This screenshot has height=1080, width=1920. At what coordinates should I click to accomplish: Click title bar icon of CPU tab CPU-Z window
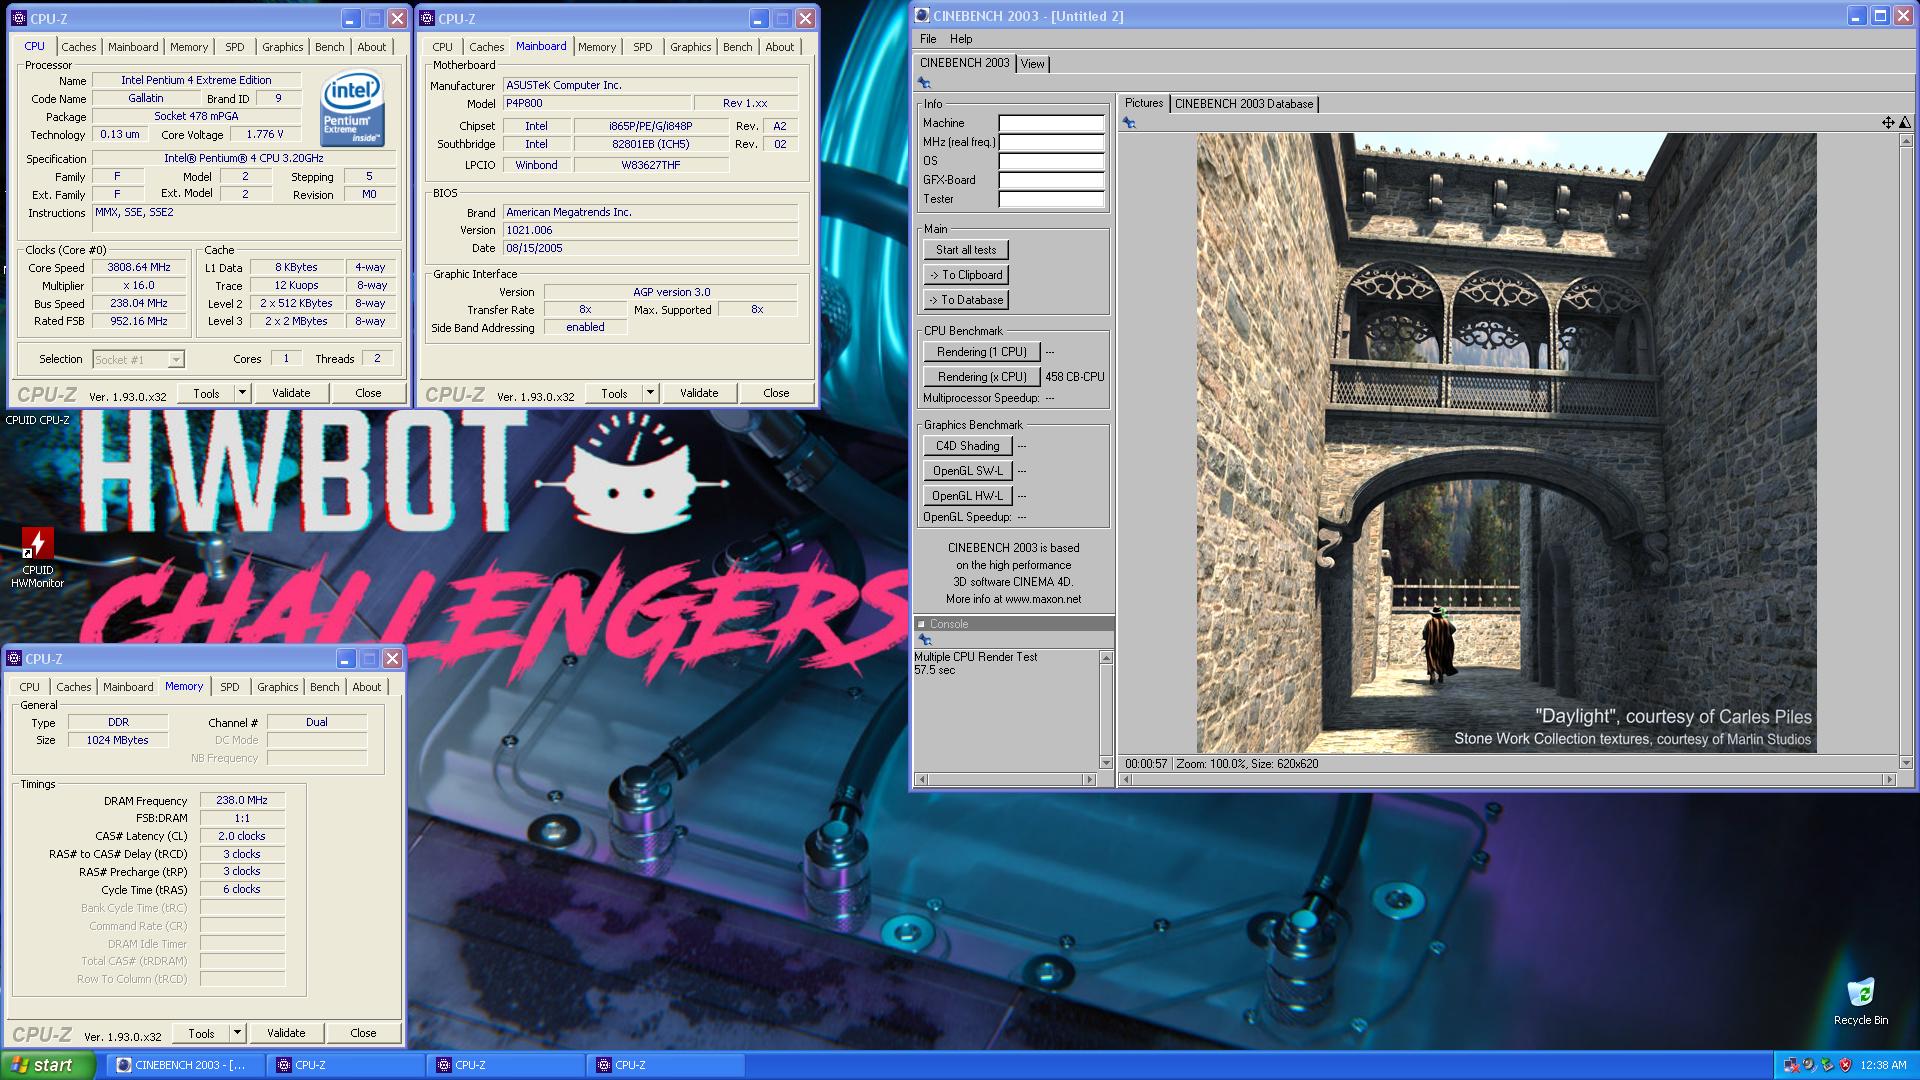[x=18, y=19]
